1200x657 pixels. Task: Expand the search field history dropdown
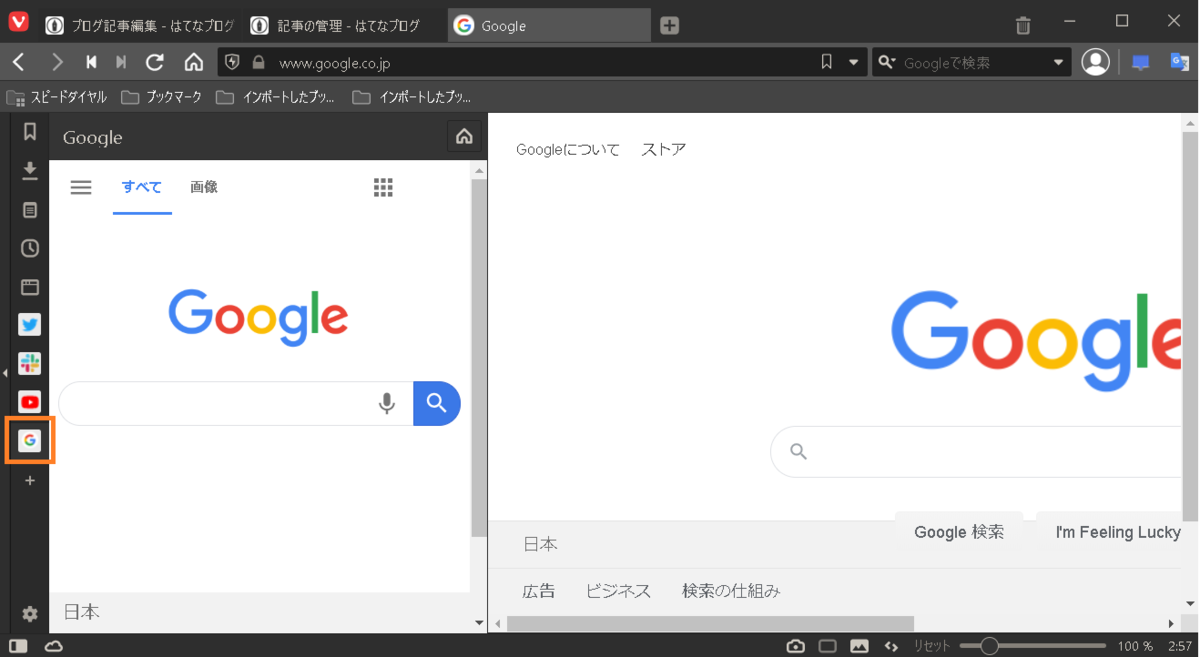(x=1058, y=62)
